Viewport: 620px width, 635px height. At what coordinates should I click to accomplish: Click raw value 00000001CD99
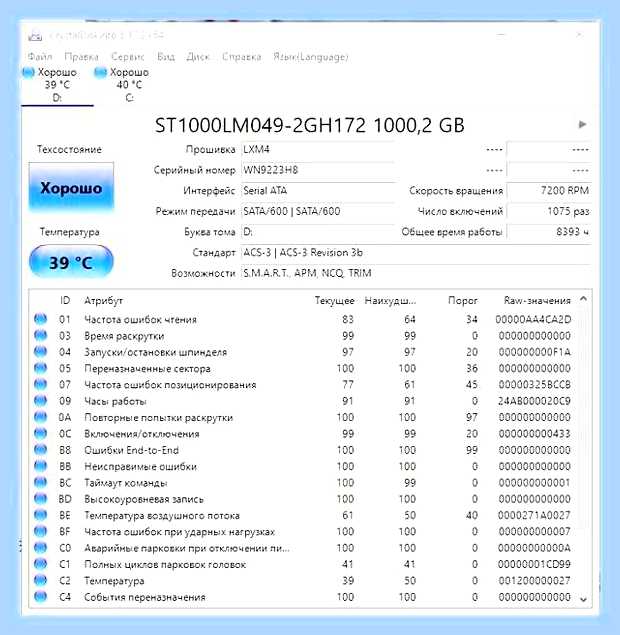[x=534, y=564]
